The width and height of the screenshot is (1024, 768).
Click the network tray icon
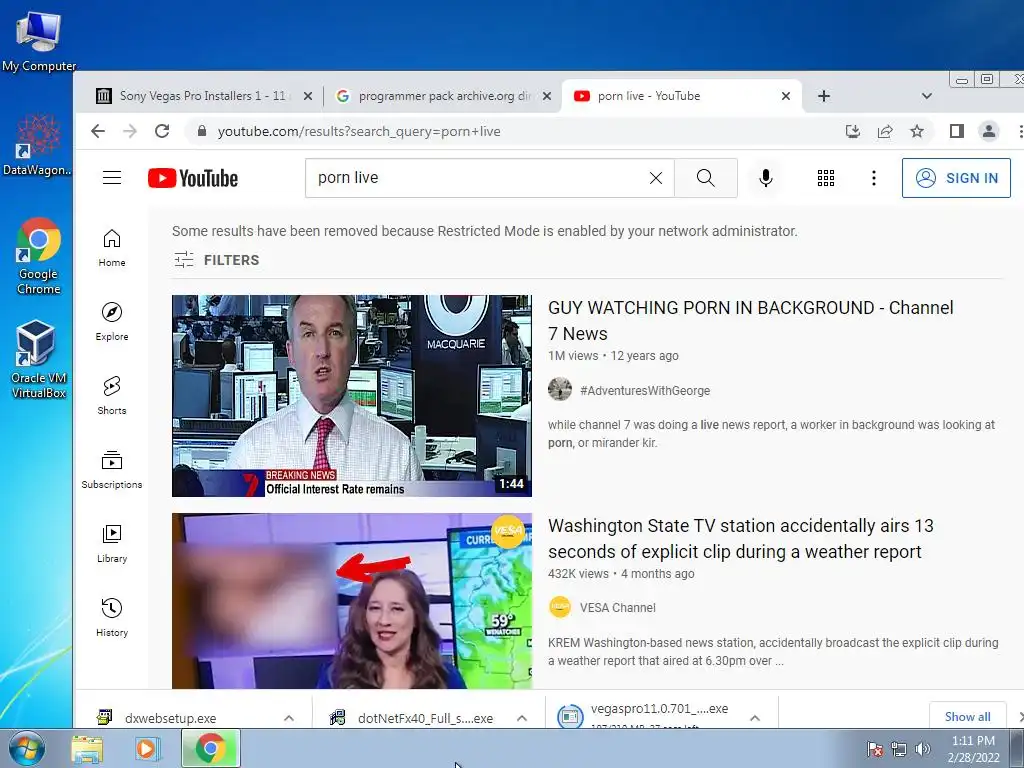(x=899, y=749)
